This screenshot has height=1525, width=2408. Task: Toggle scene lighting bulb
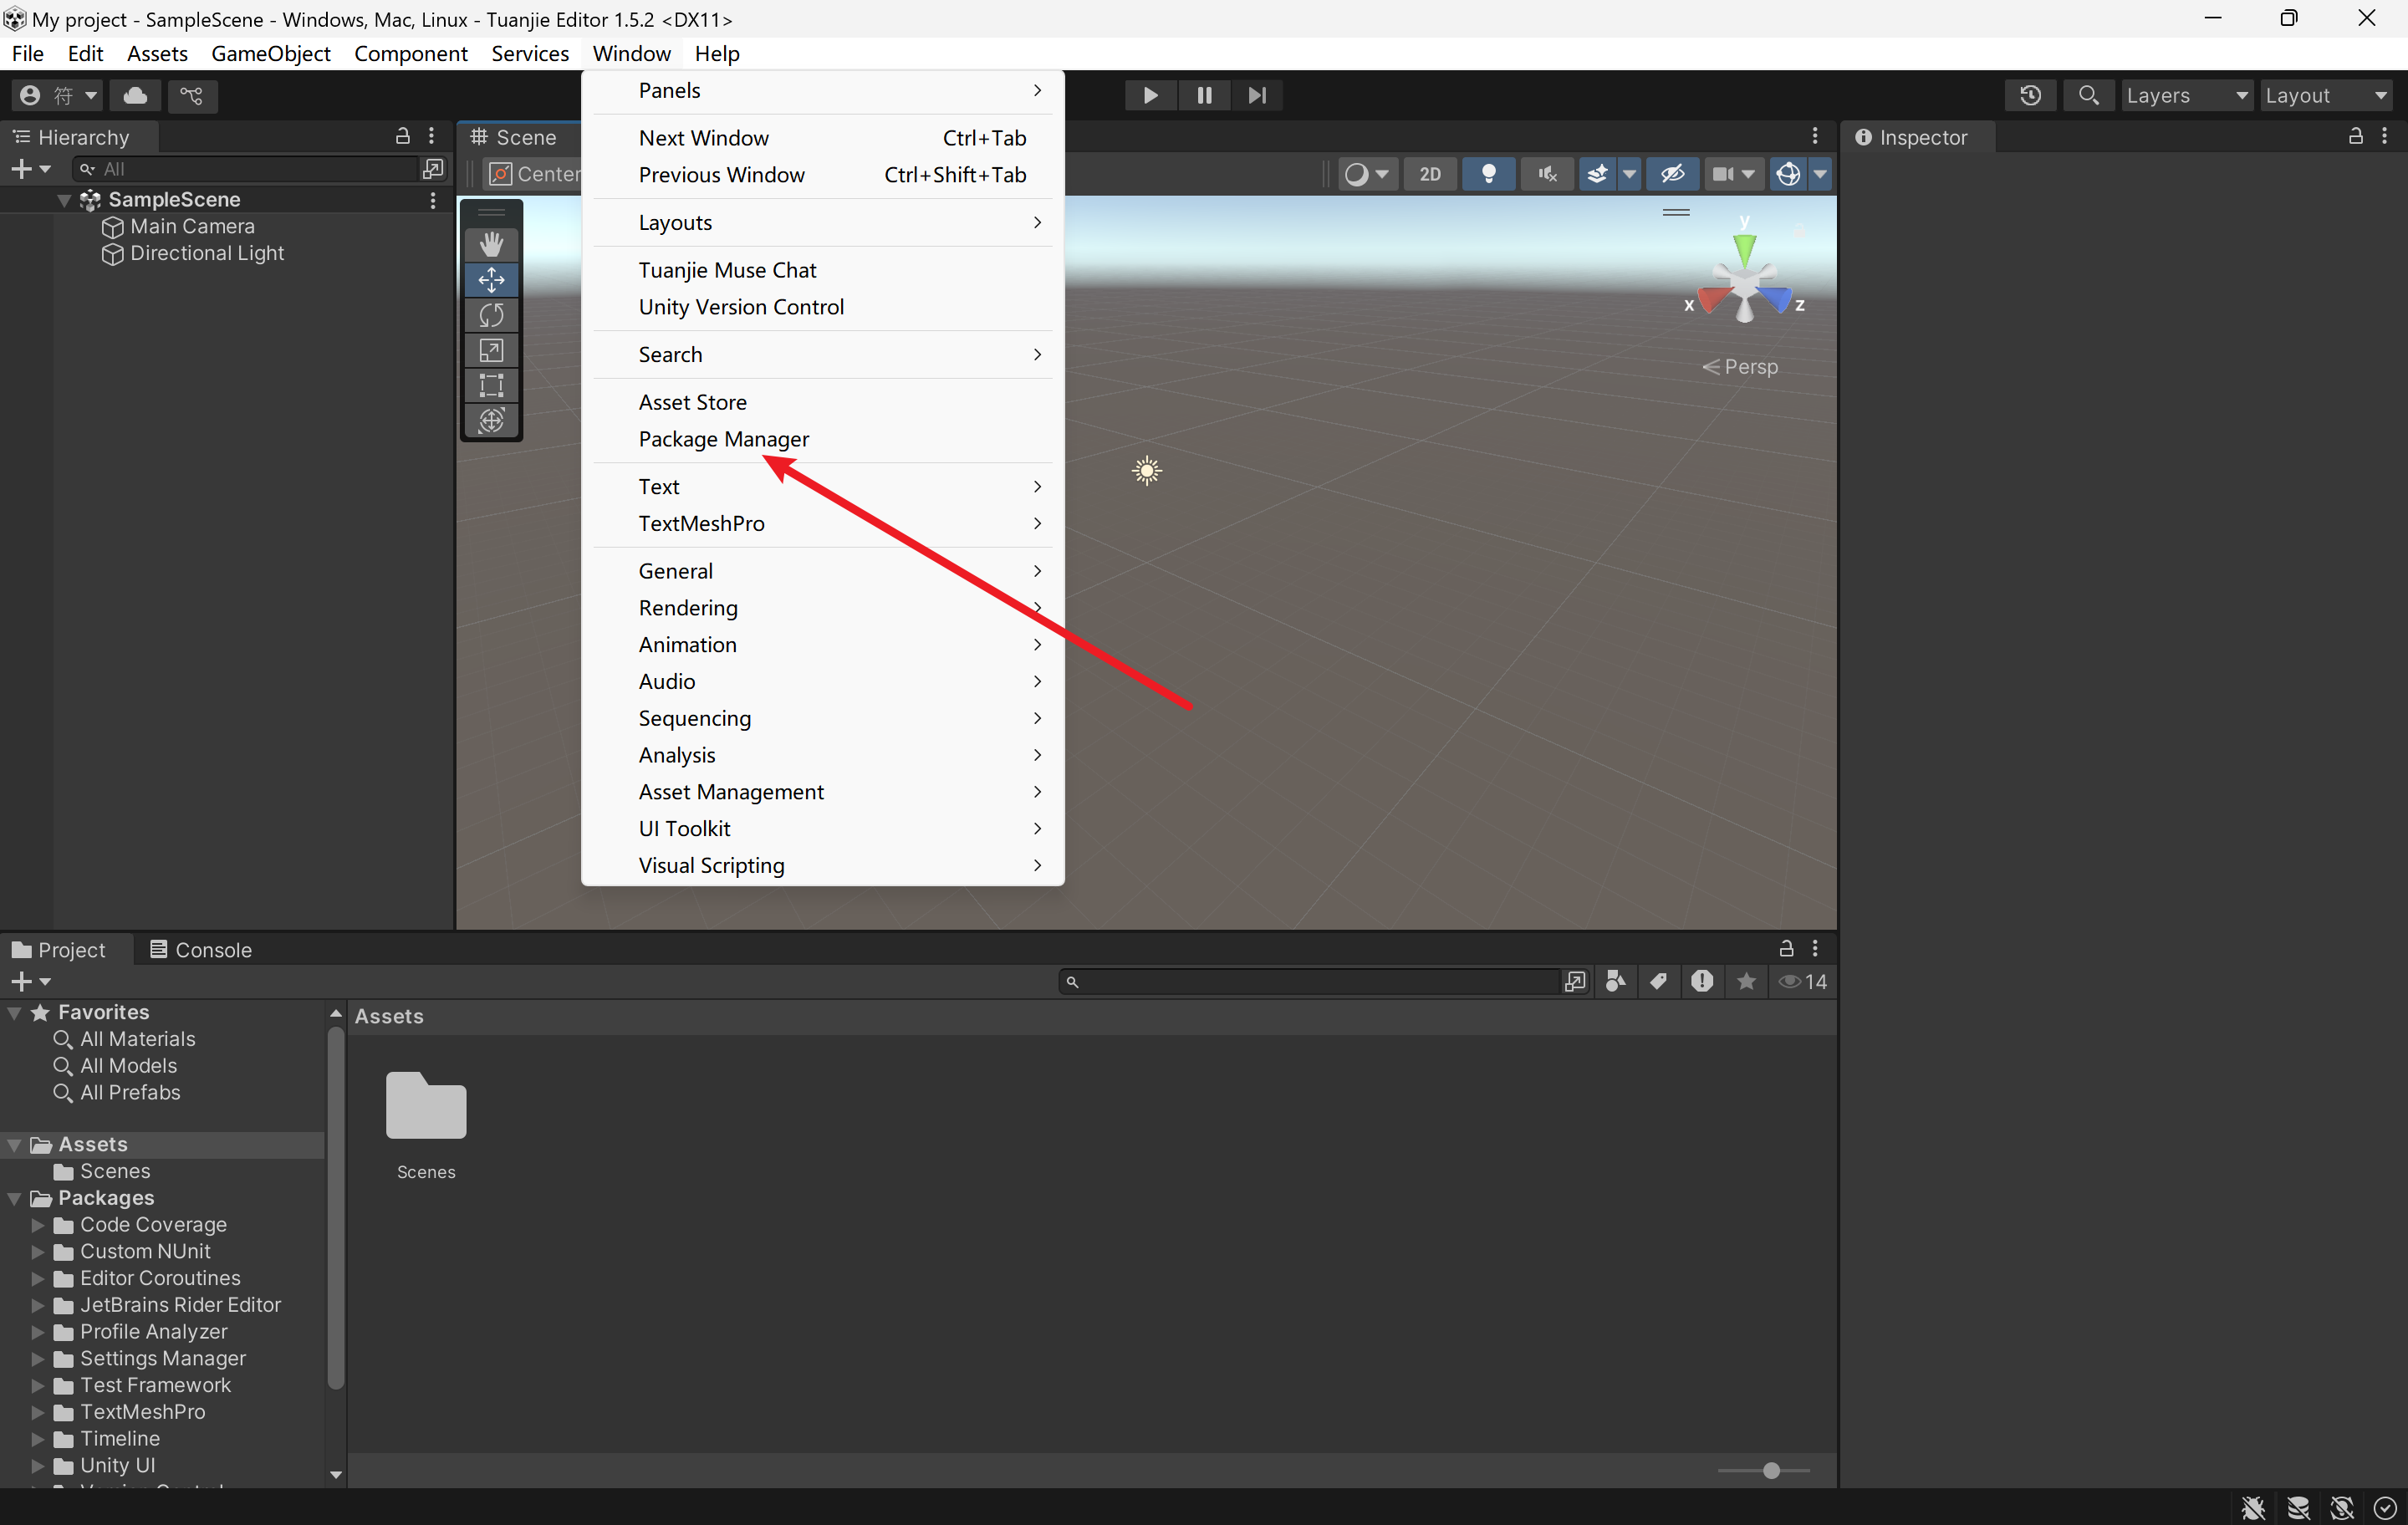coord(1488,174)
